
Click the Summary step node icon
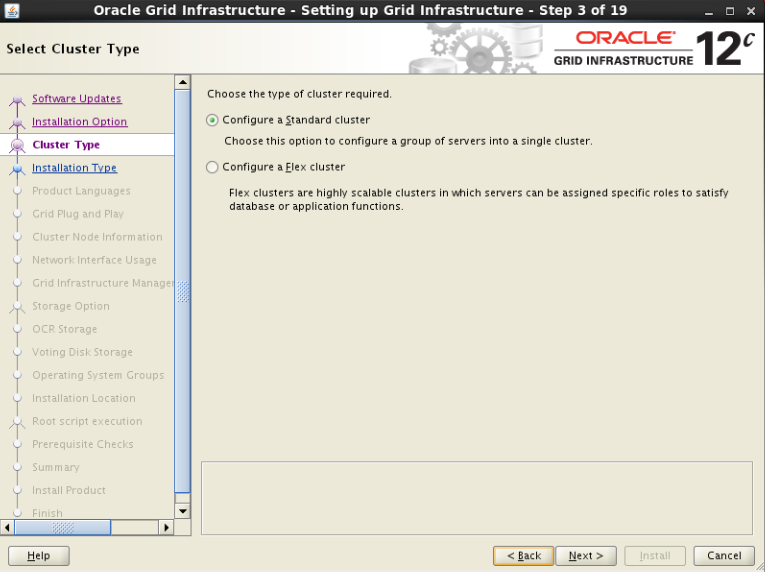pyautogui.click(x=18, y=467)
